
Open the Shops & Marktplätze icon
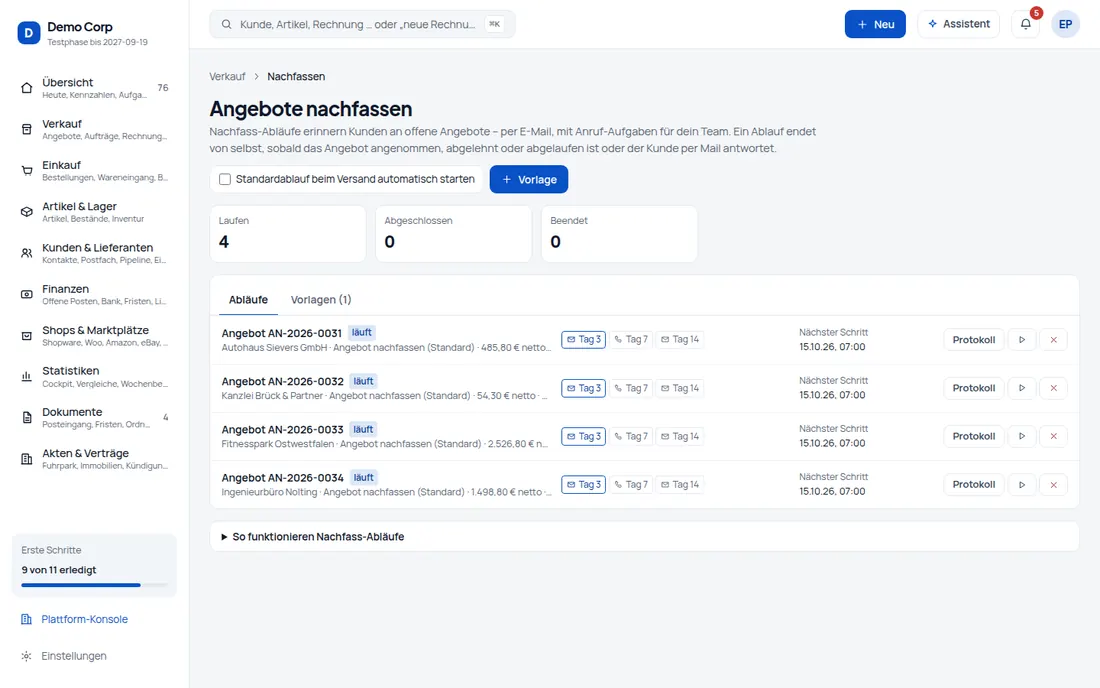27,336
